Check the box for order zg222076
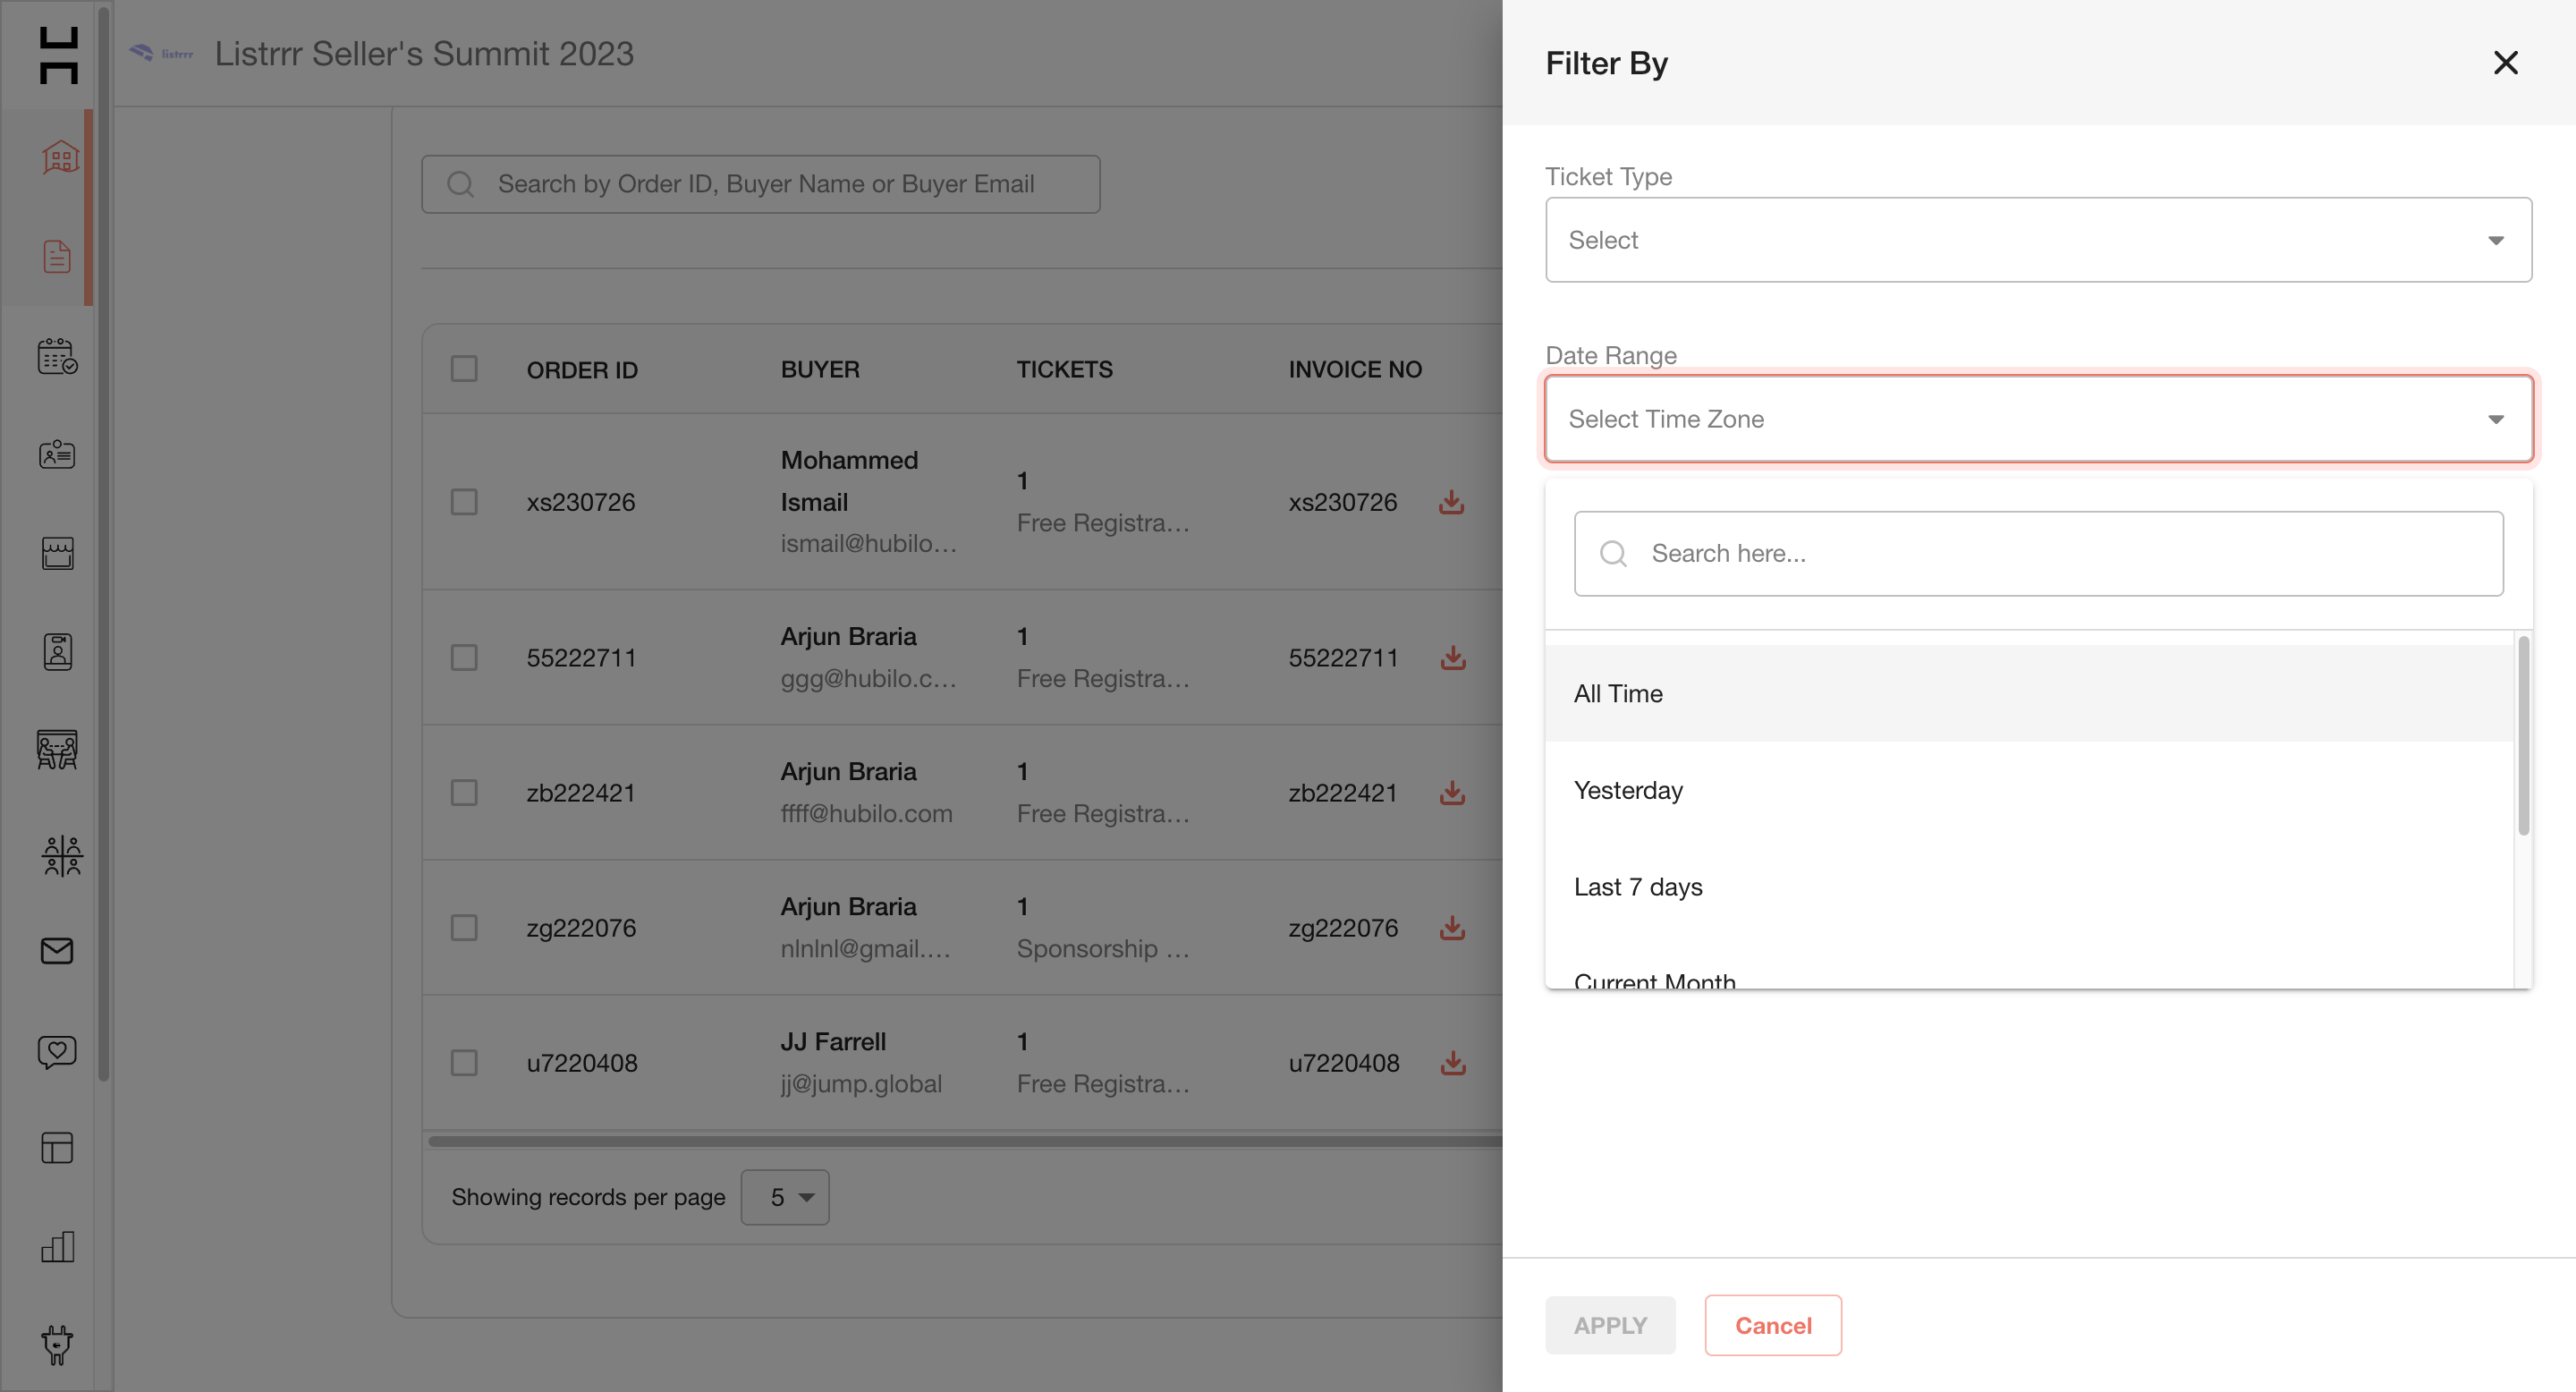2576x1392 pixels. pos(464,928)
